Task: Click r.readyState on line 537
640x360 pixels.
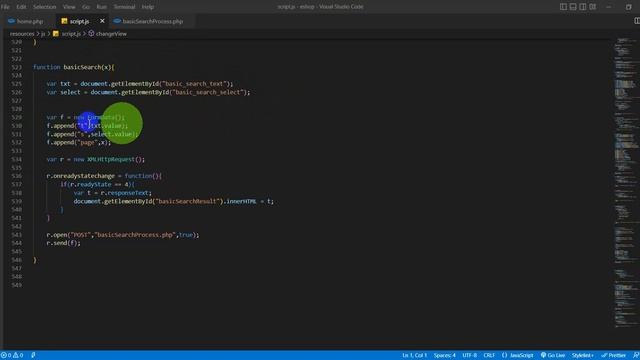Action: tap(90, 184)
